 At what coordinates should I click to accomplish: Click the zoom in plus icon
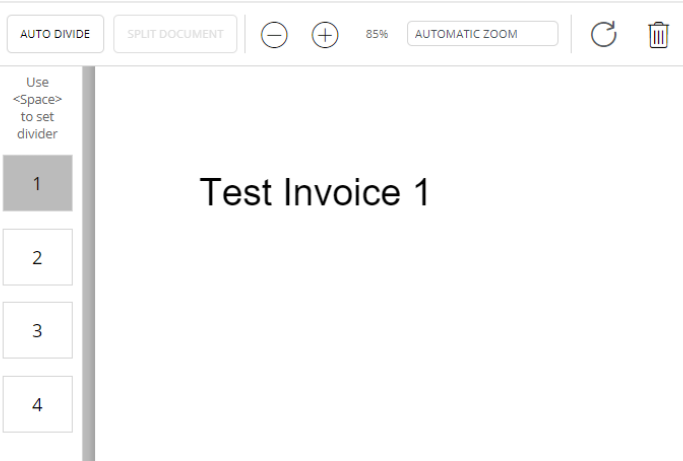point(325,35)
